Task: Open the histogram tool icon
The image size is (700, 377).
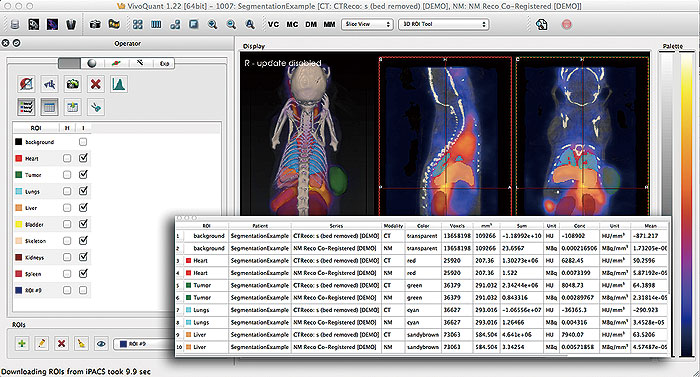Action: pyautogui.click(x=118, y=84)
